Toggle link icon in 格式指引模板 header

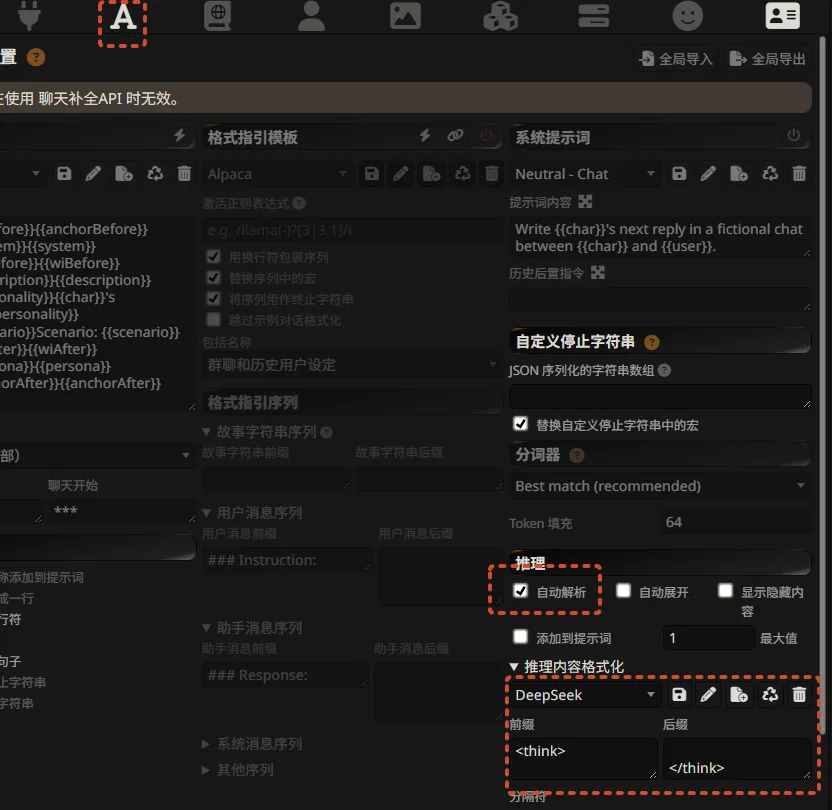pos(455,135)
